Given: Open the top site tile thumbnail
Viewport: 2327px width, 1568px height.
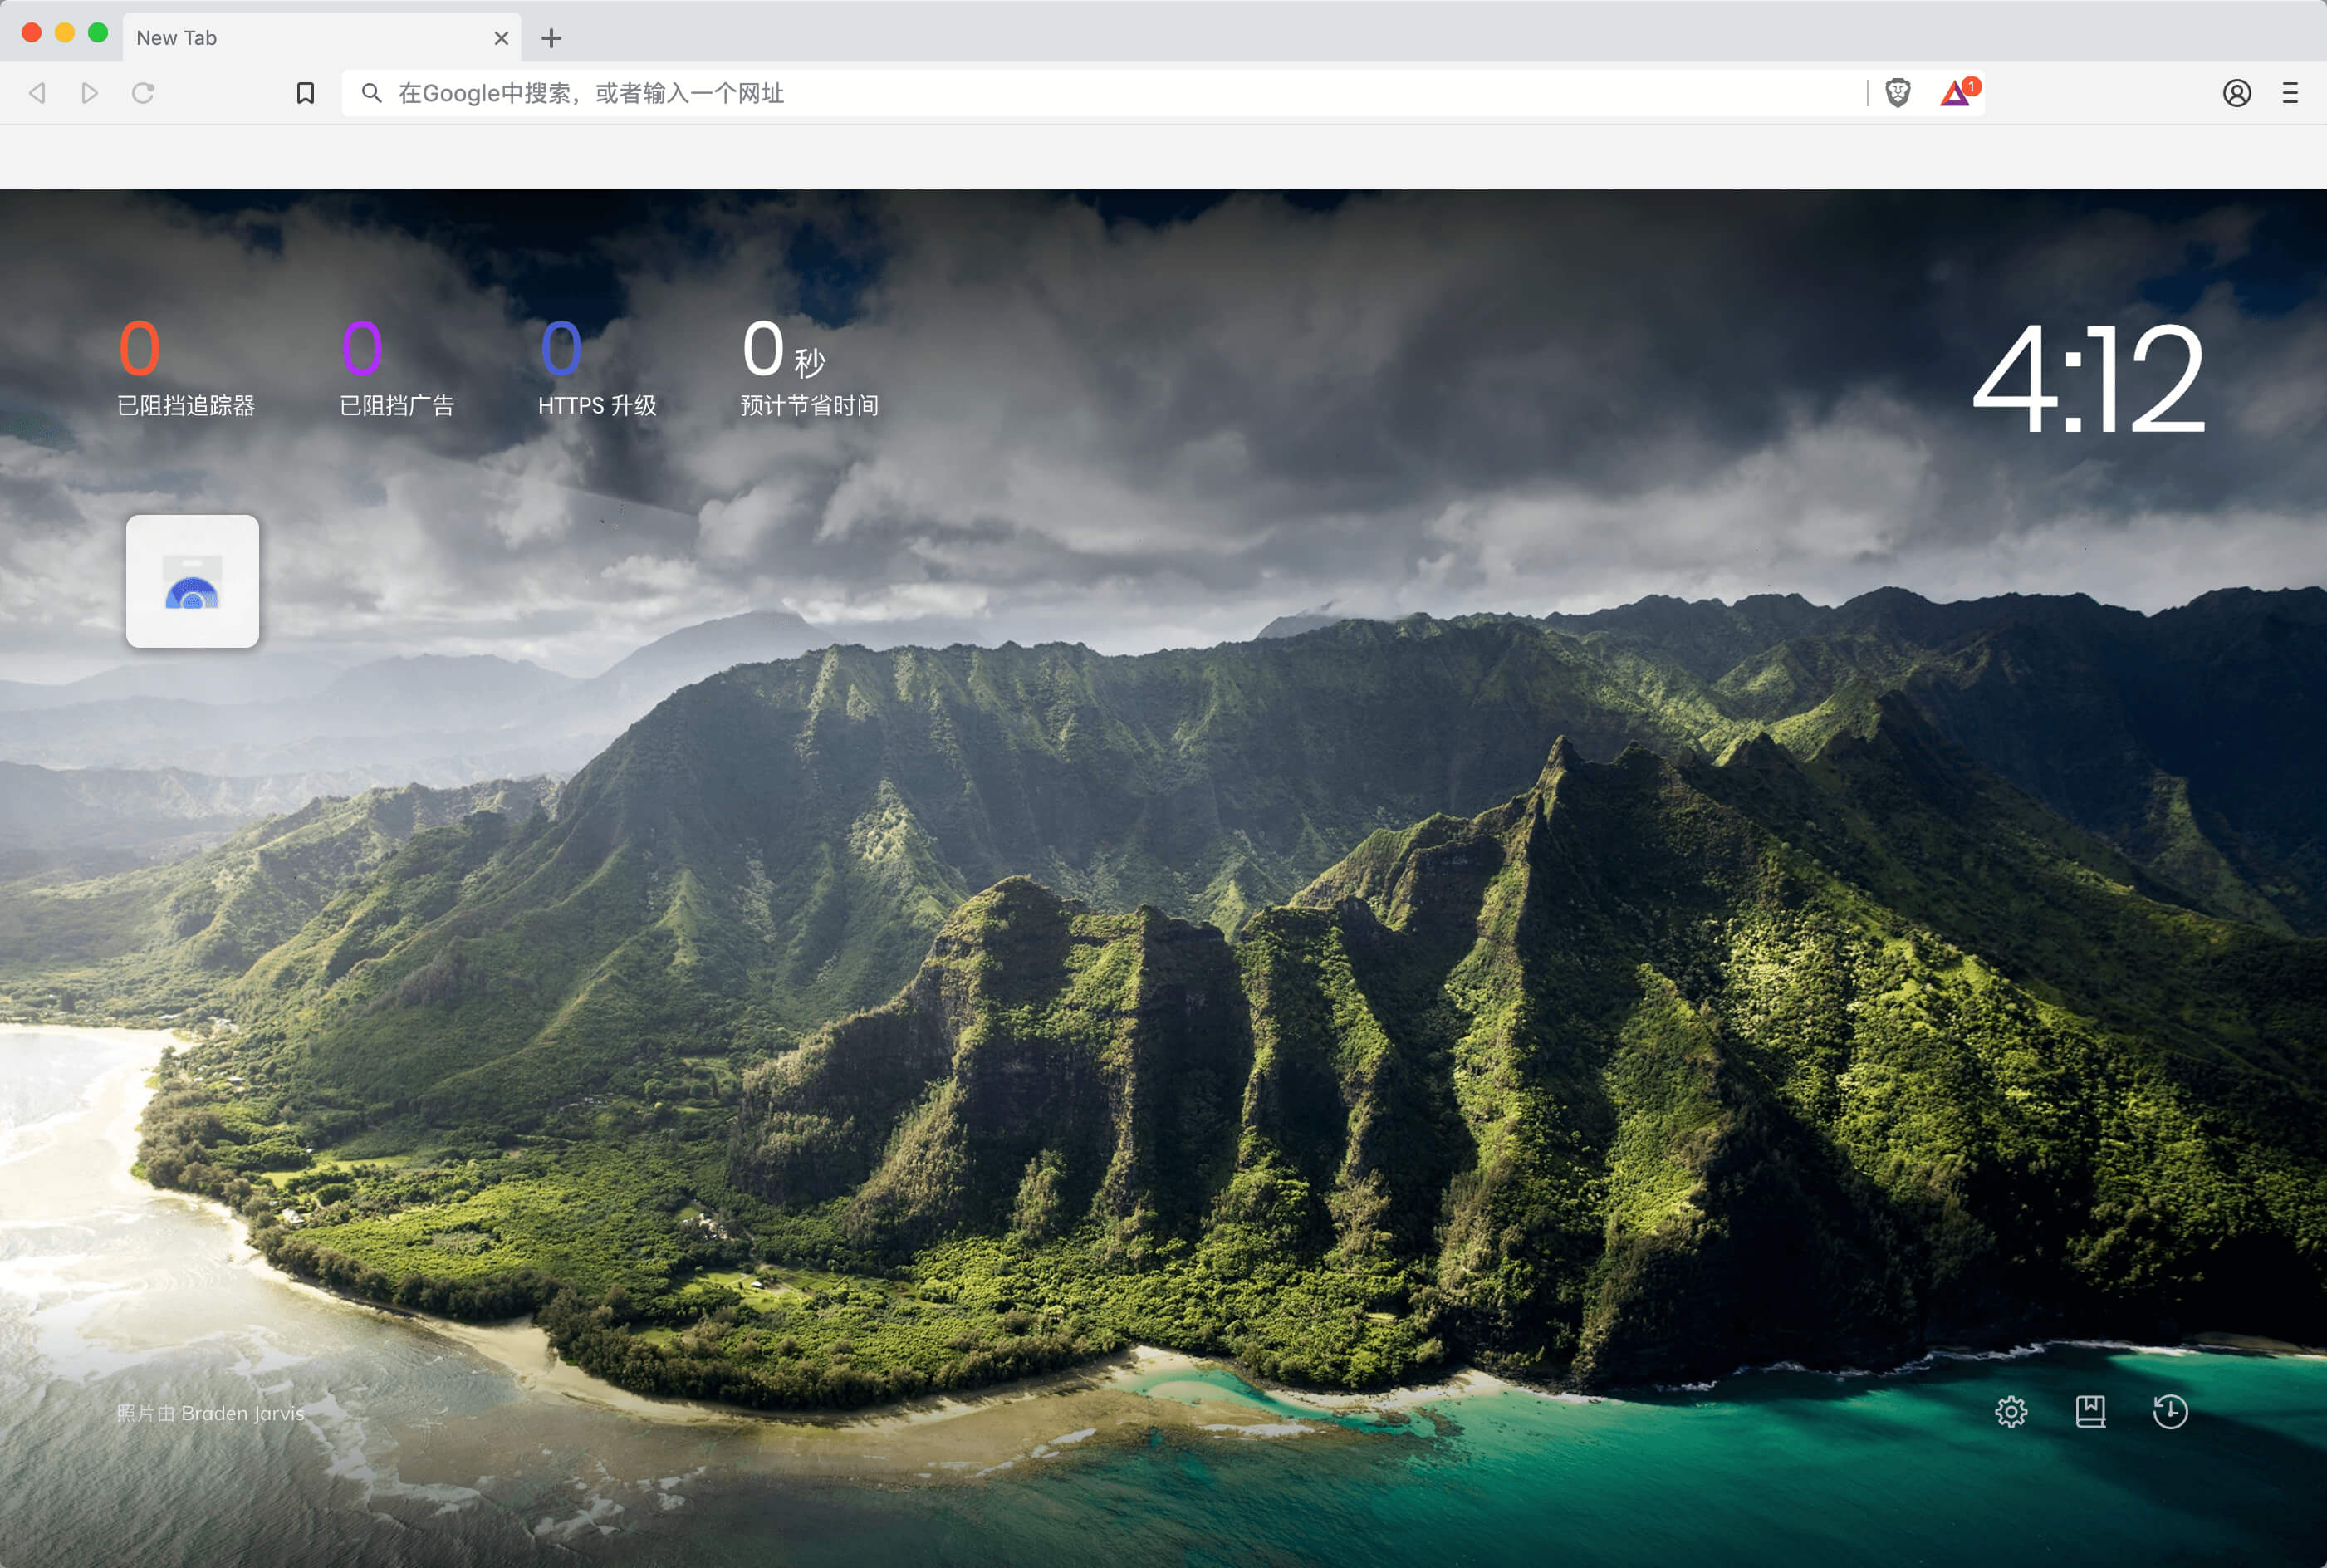Looking at the screenshot, I should [x=192, y=581].
